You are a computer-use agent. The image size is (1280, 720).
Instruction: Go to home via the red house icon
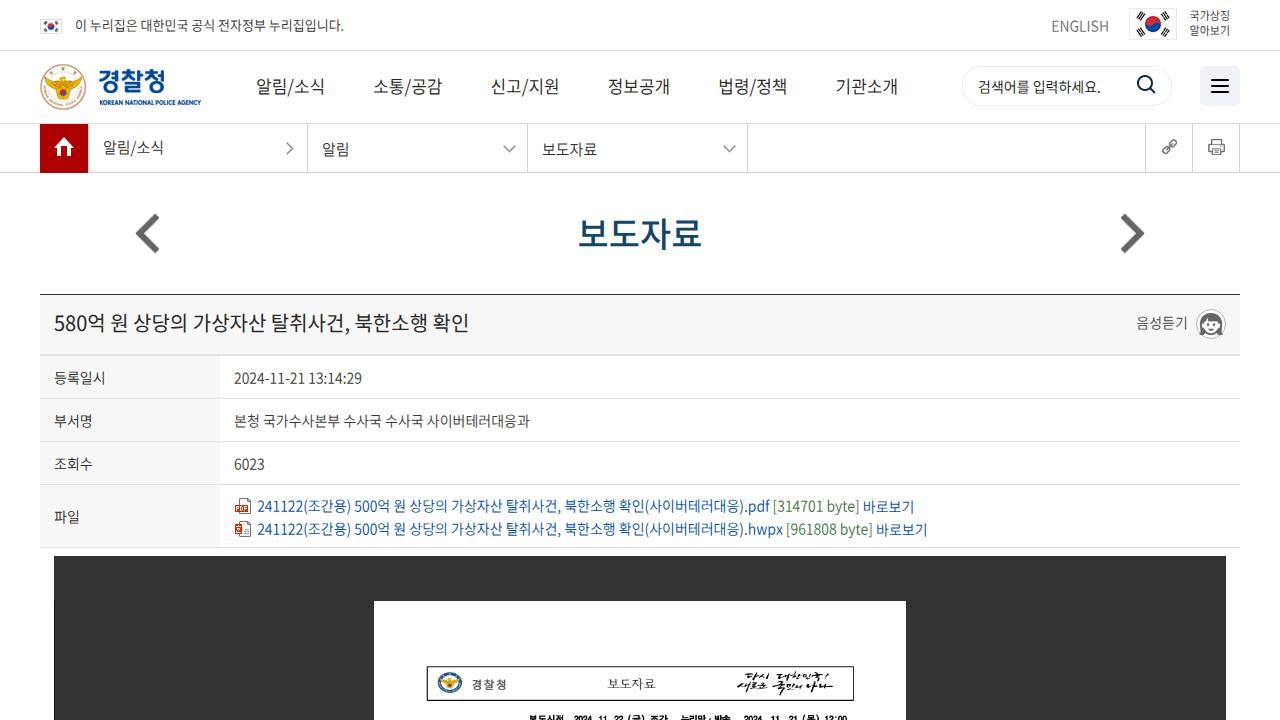[x=64, y=148]
